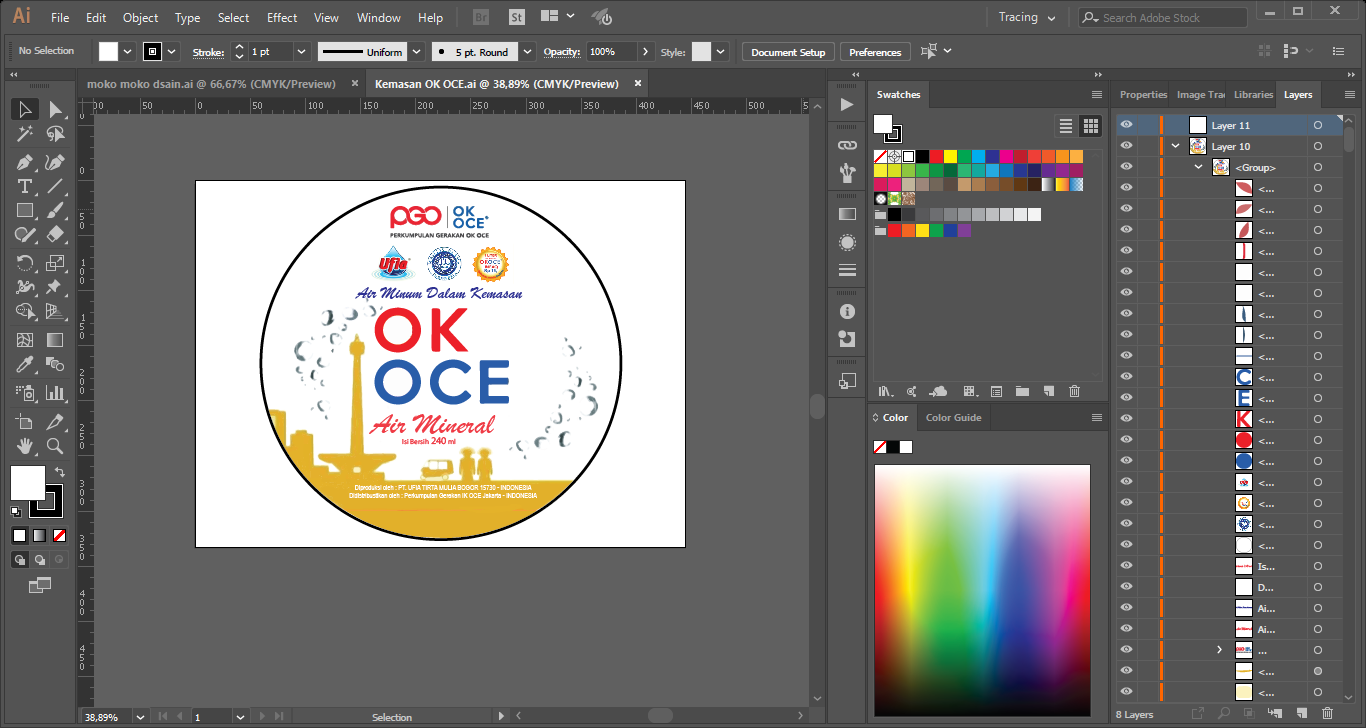Delete swatch with trash icon in Swatches
The image size is (1366, 728).
coord(1074,391)
